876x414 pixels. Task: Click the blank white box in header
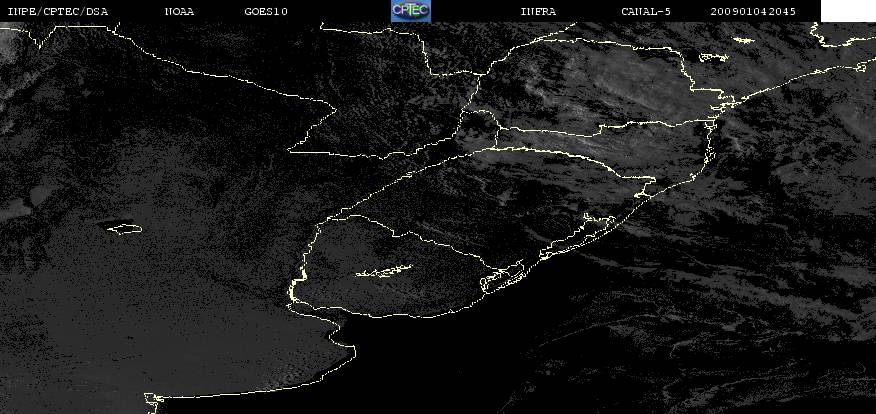click(x=848, y=11)
